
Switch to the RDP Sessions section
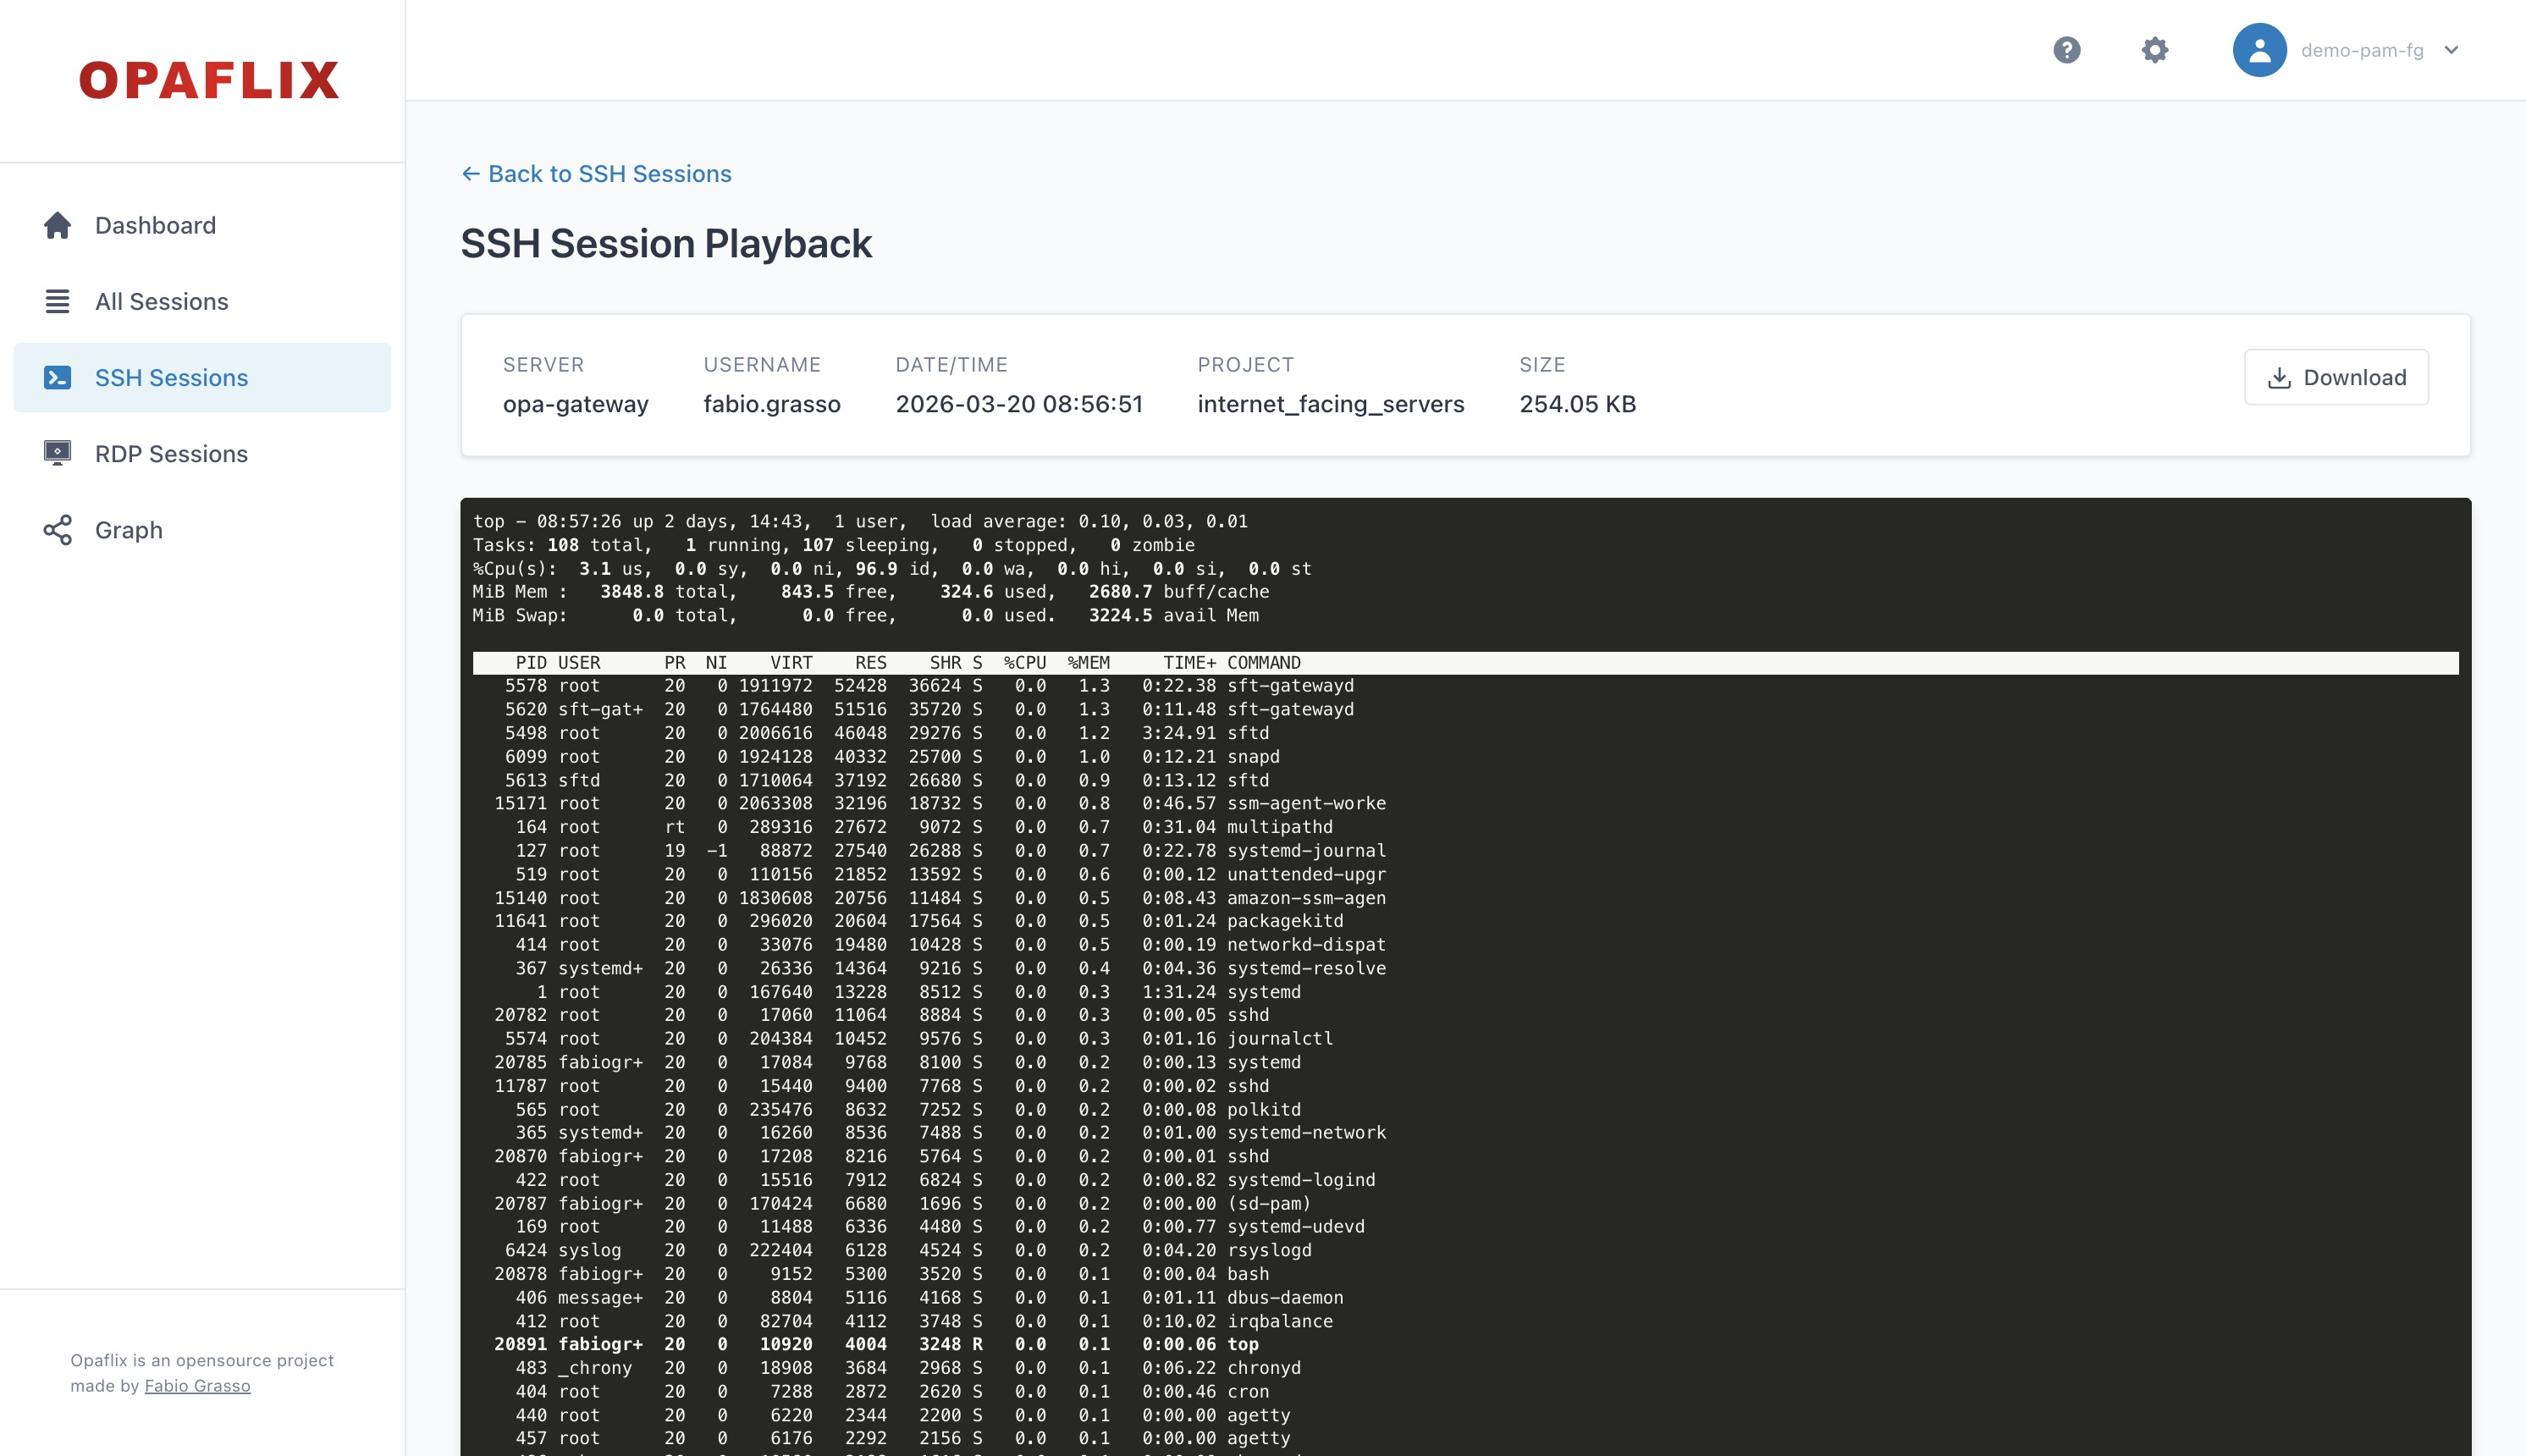click(171, 453)
